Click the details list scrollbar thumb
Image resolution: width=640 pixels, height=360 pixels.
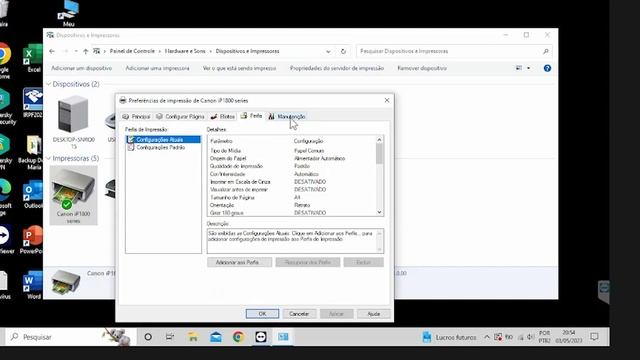coord(379,154)
